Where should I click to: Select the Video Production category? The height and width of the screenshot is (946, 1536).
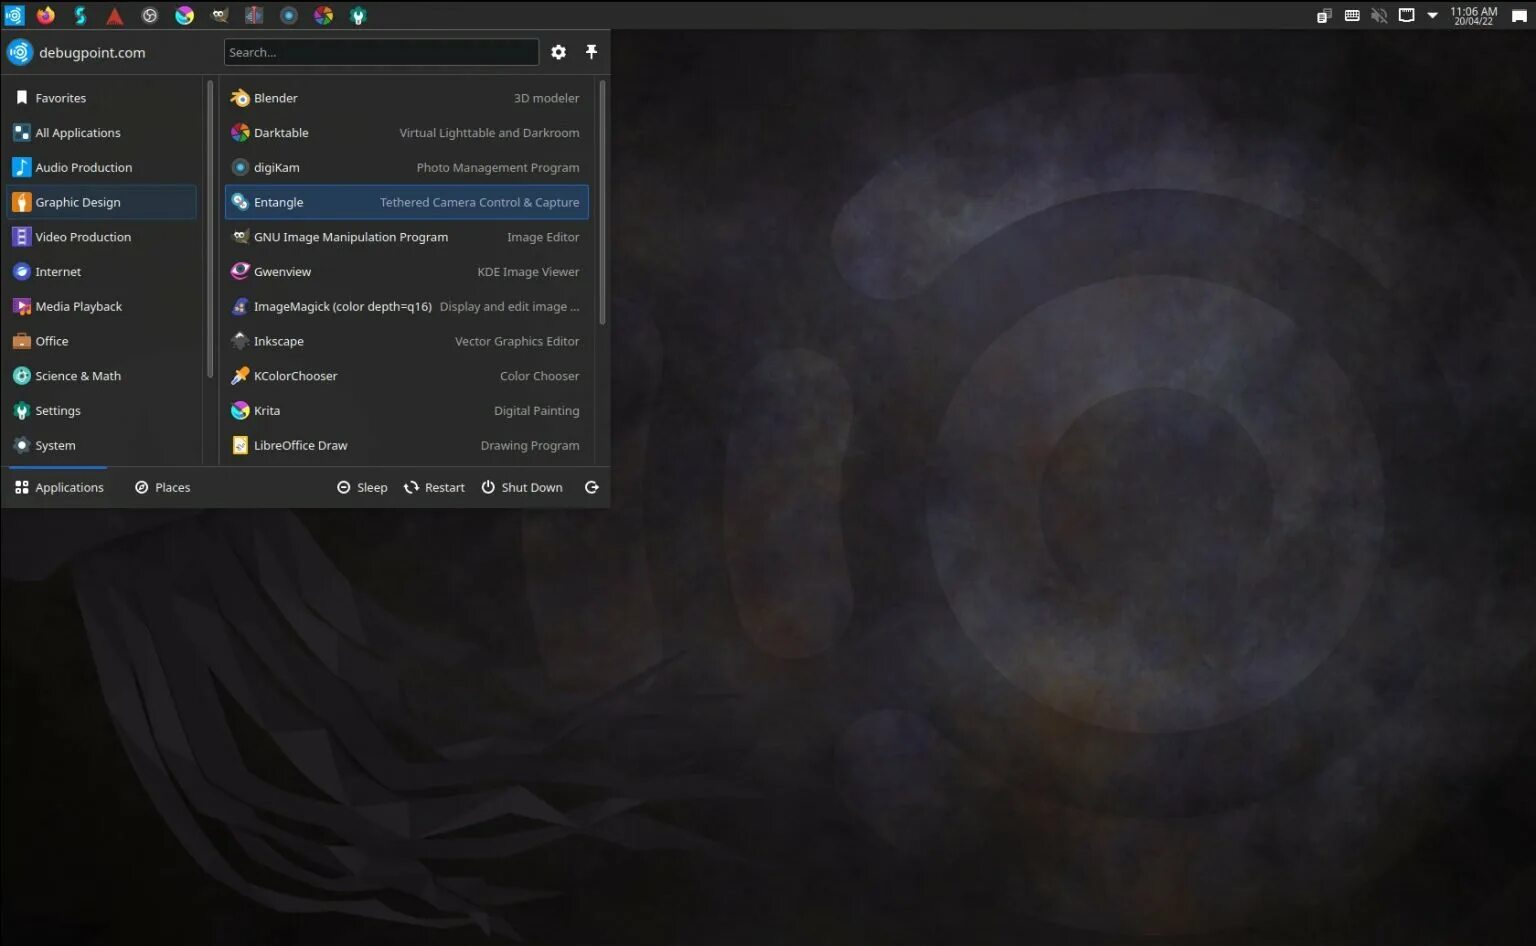pyautogui.click(x=84, y=236)
